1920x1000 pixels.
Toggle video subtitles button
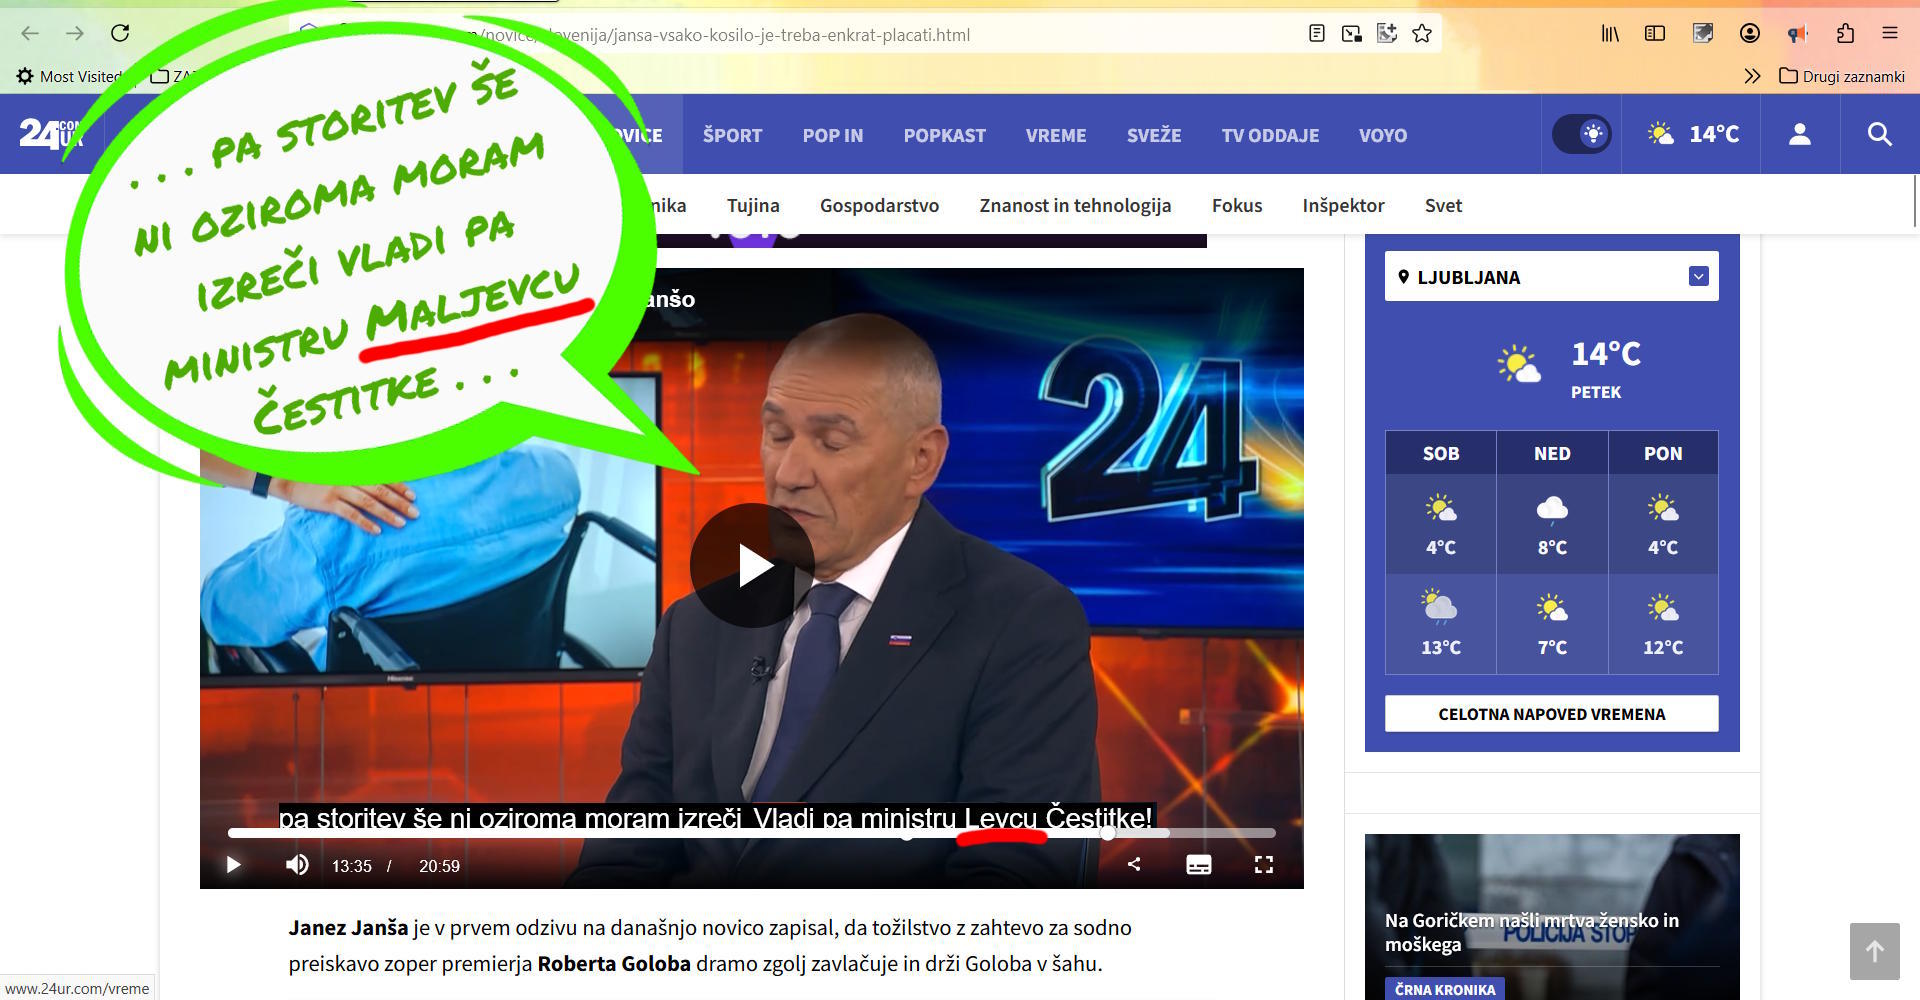click(1198, 865)
